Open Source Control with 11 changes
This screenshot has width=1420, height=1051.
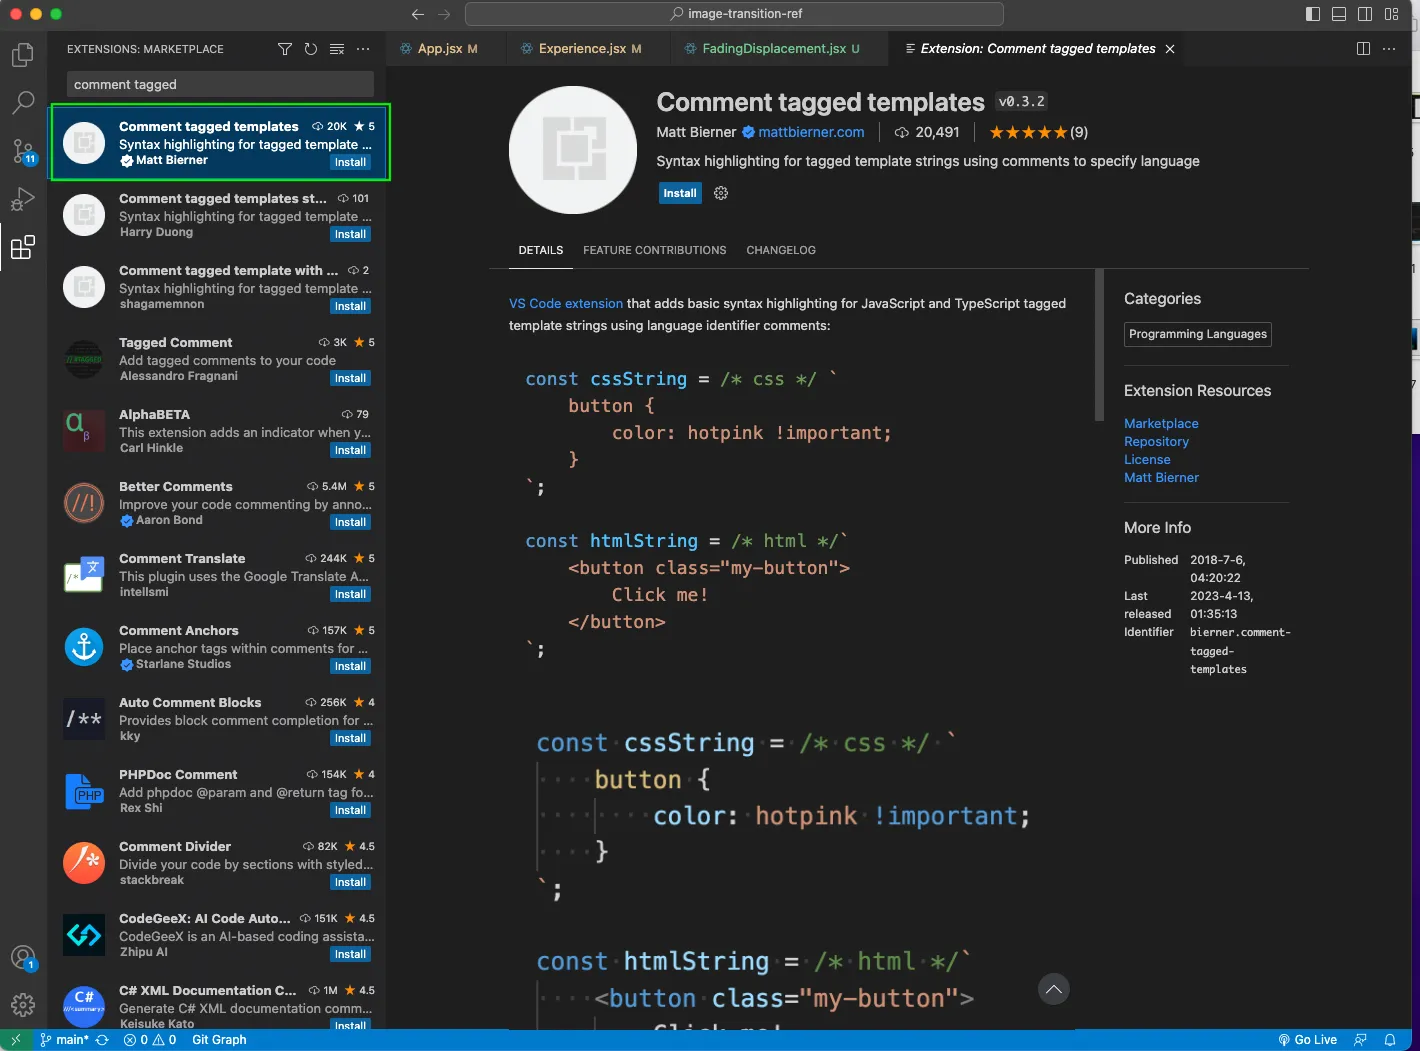point(23,151)
